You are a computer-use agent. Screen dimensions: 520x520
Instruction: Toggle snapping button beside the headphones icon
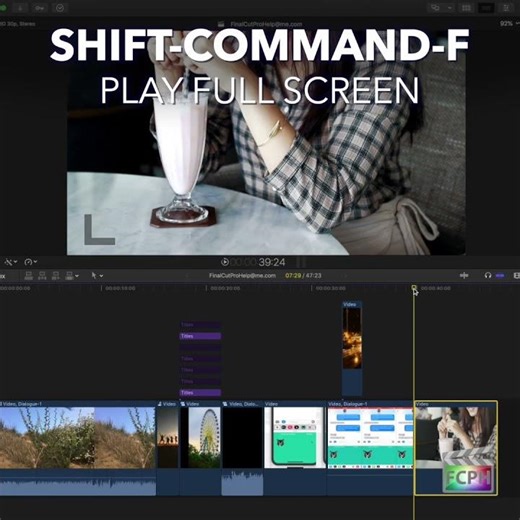pyautogui.click(x=500, y=276)
